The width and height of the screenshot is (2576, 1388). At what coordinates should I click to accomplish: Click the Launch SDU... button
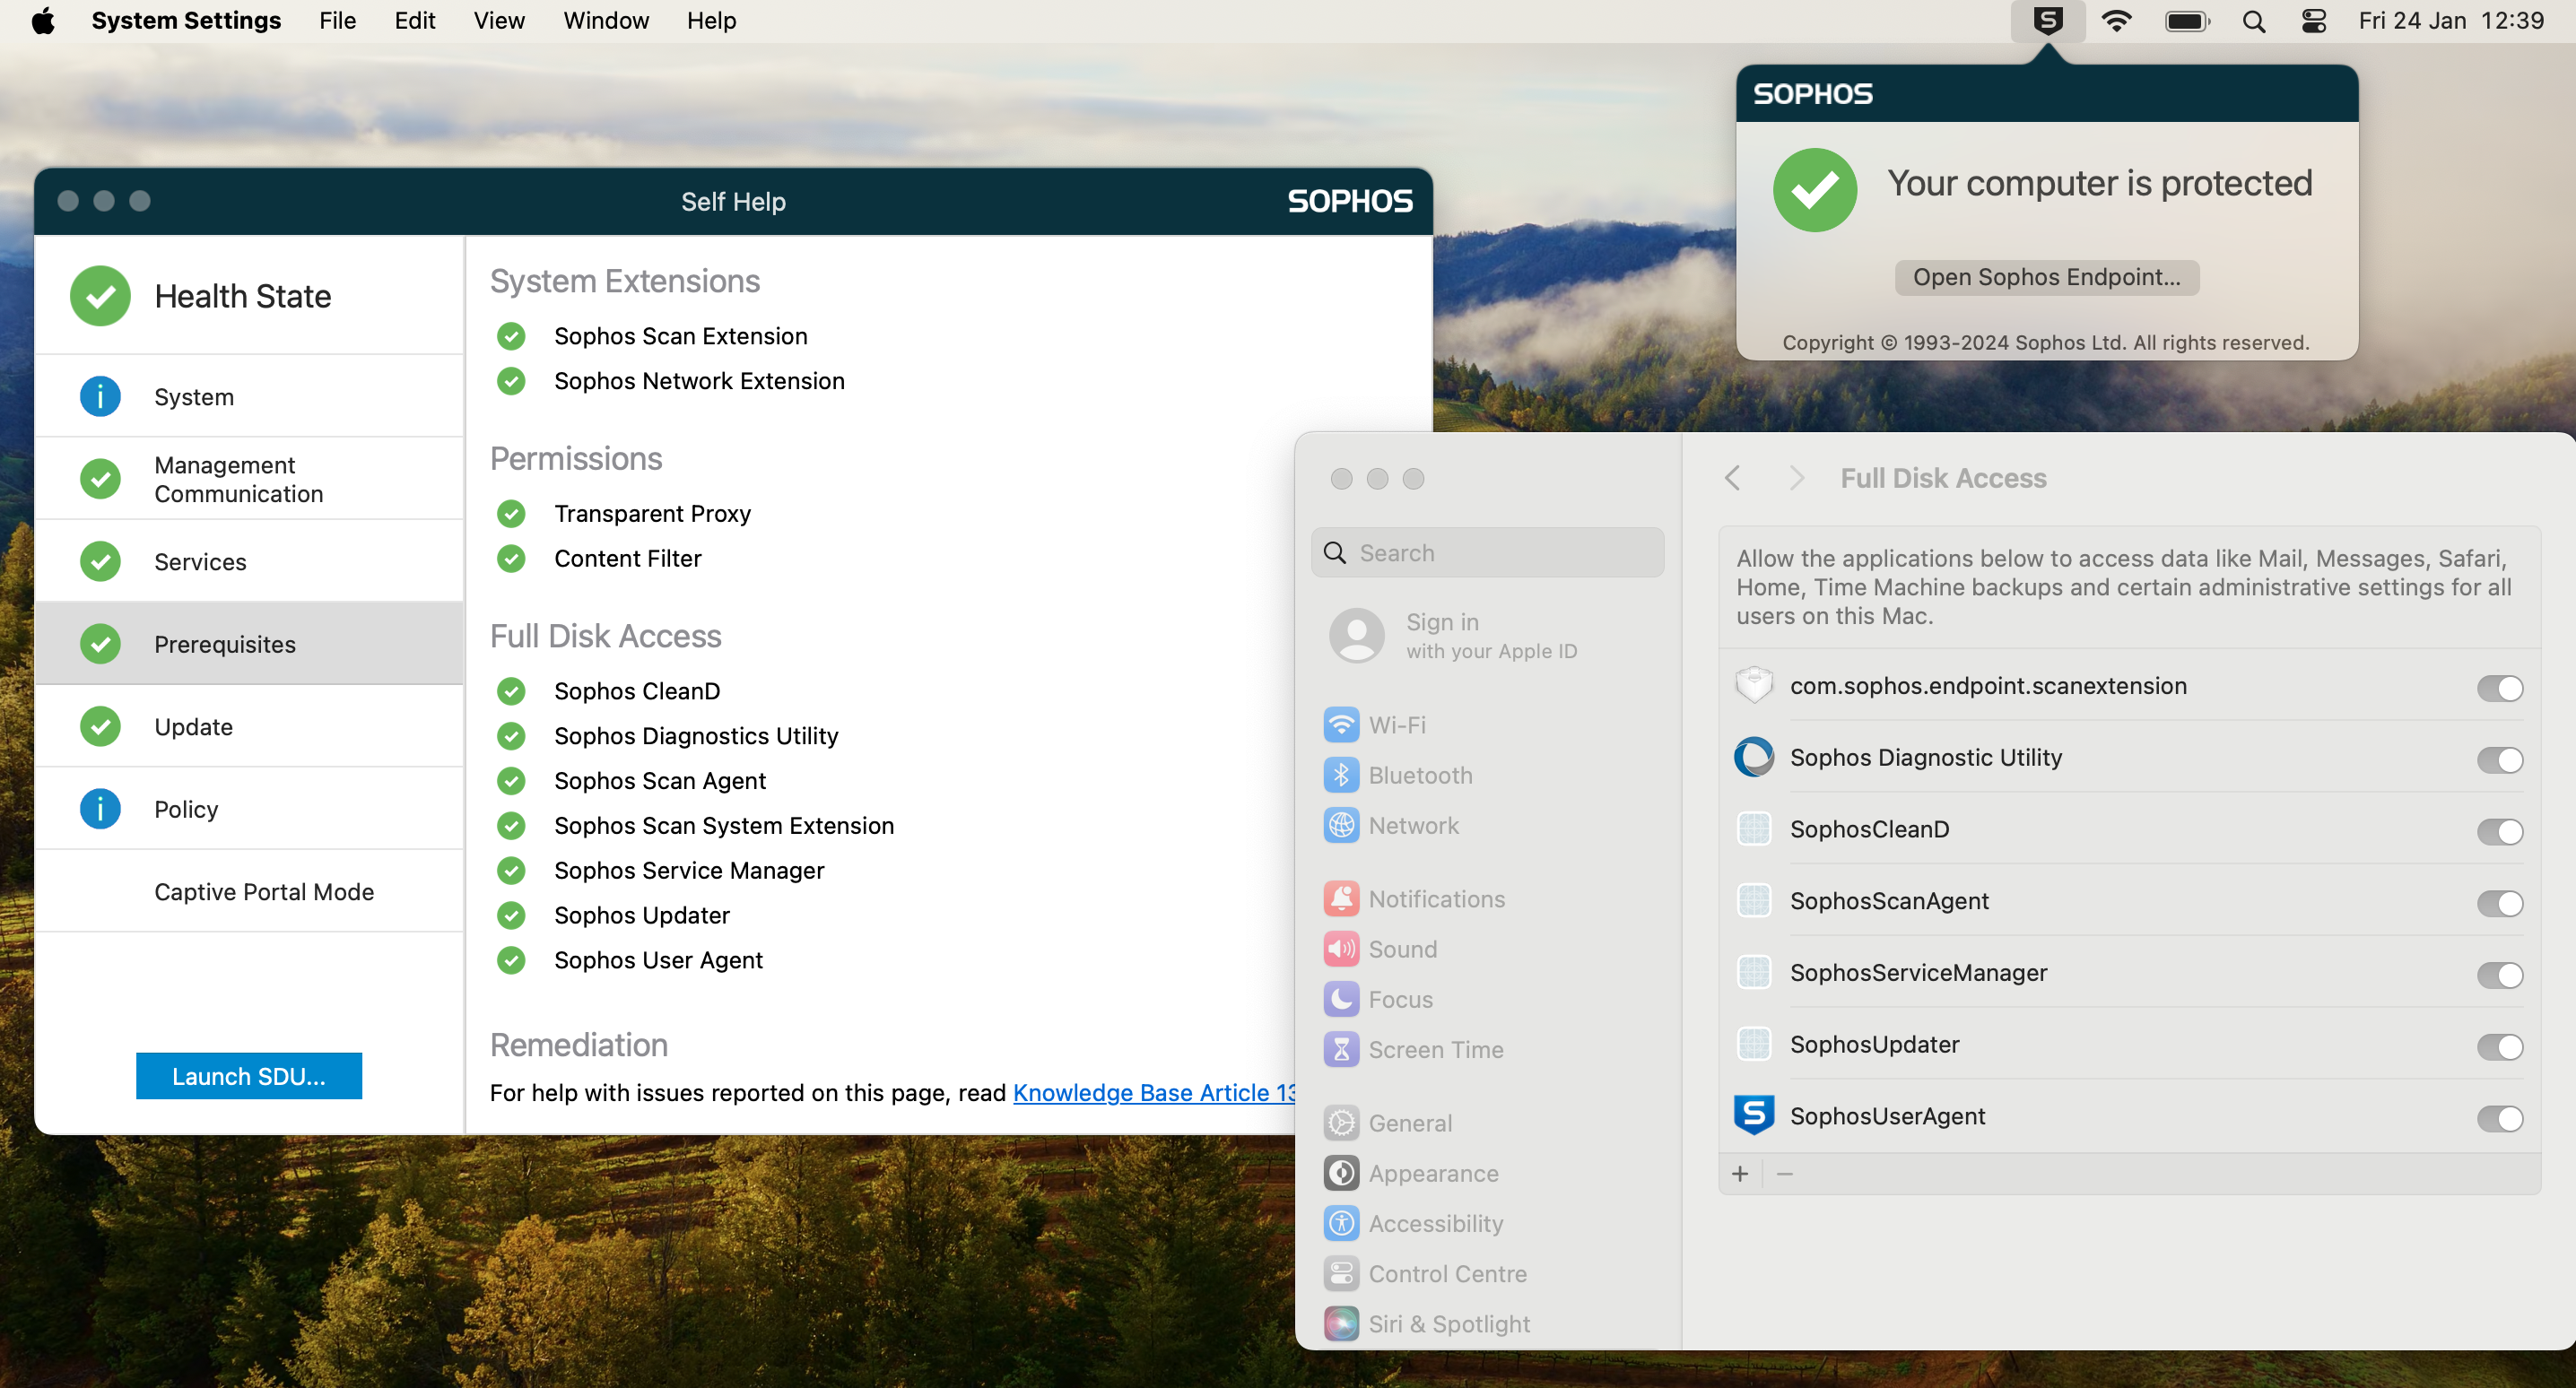click(249, 1076)
